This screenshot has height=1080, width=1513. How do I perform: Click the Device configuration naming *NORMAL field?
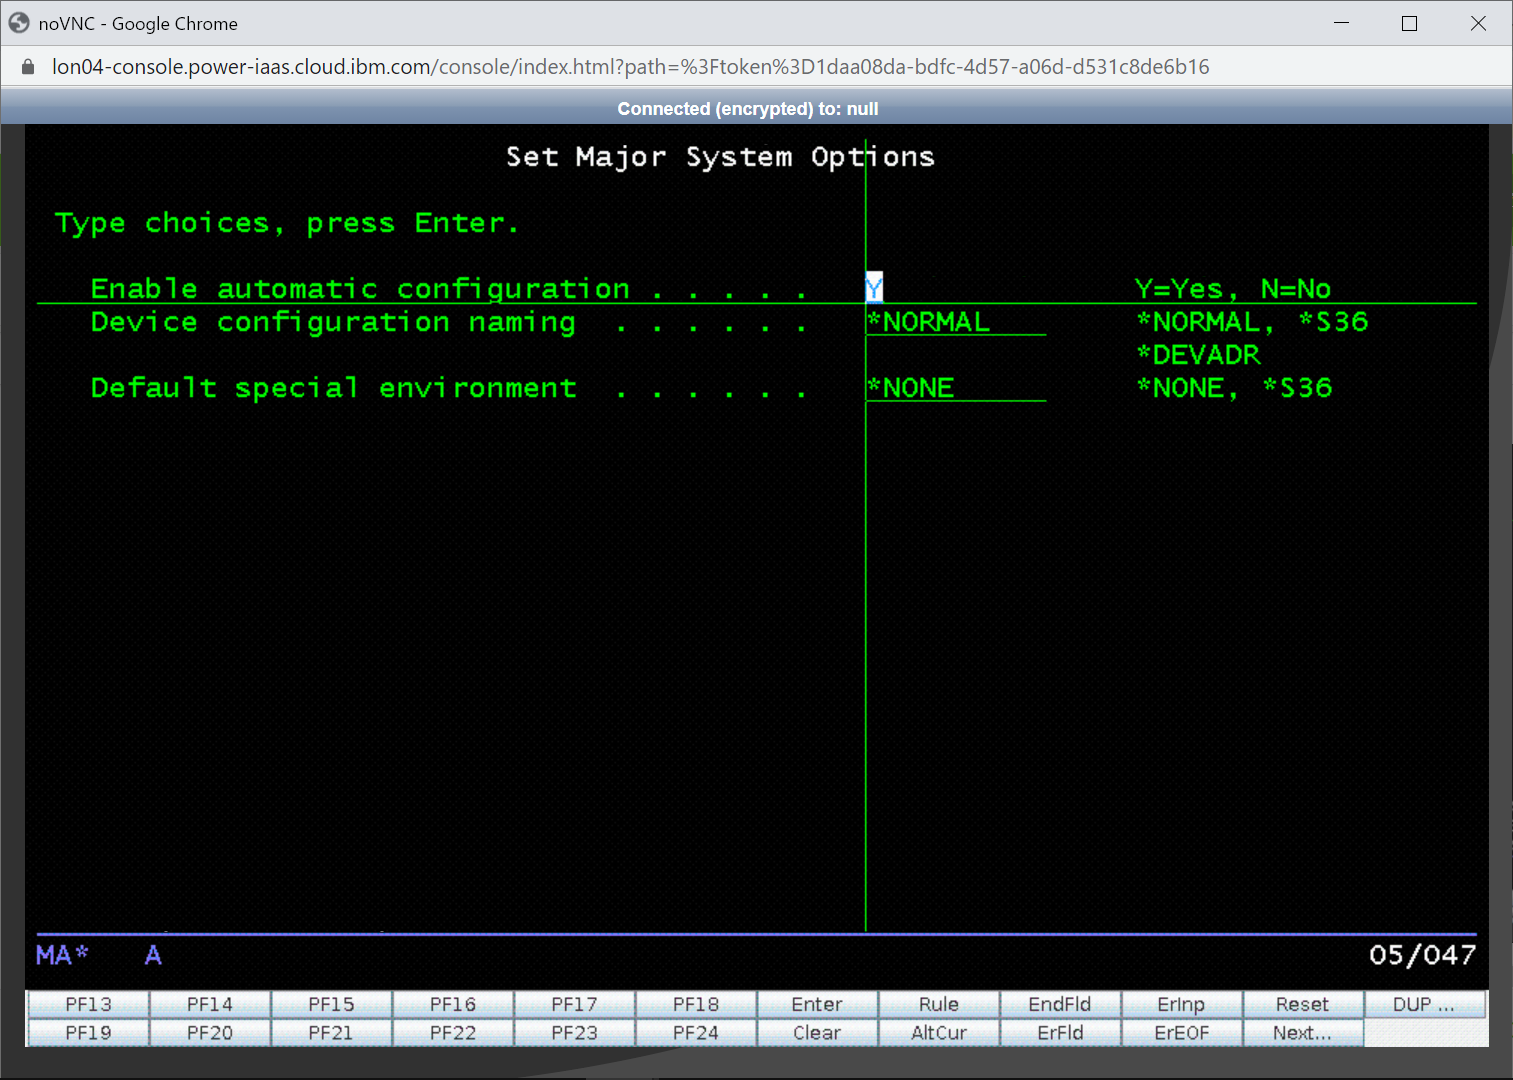956,322
